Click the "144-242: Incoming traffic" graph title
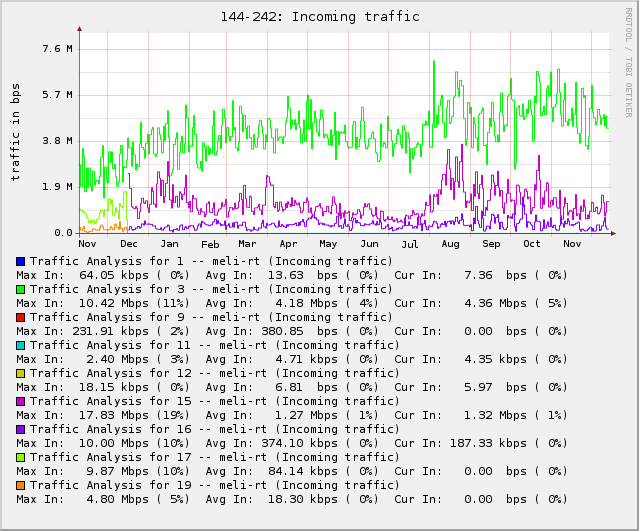639x531 pixels. 319,17
